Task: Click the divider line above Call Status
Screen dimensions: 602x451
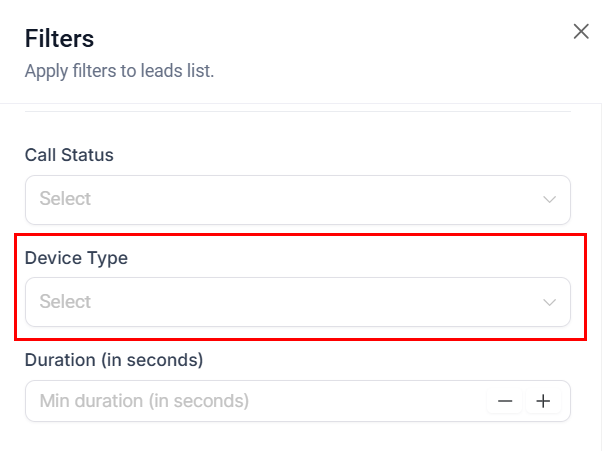Action: coord(297,111)
